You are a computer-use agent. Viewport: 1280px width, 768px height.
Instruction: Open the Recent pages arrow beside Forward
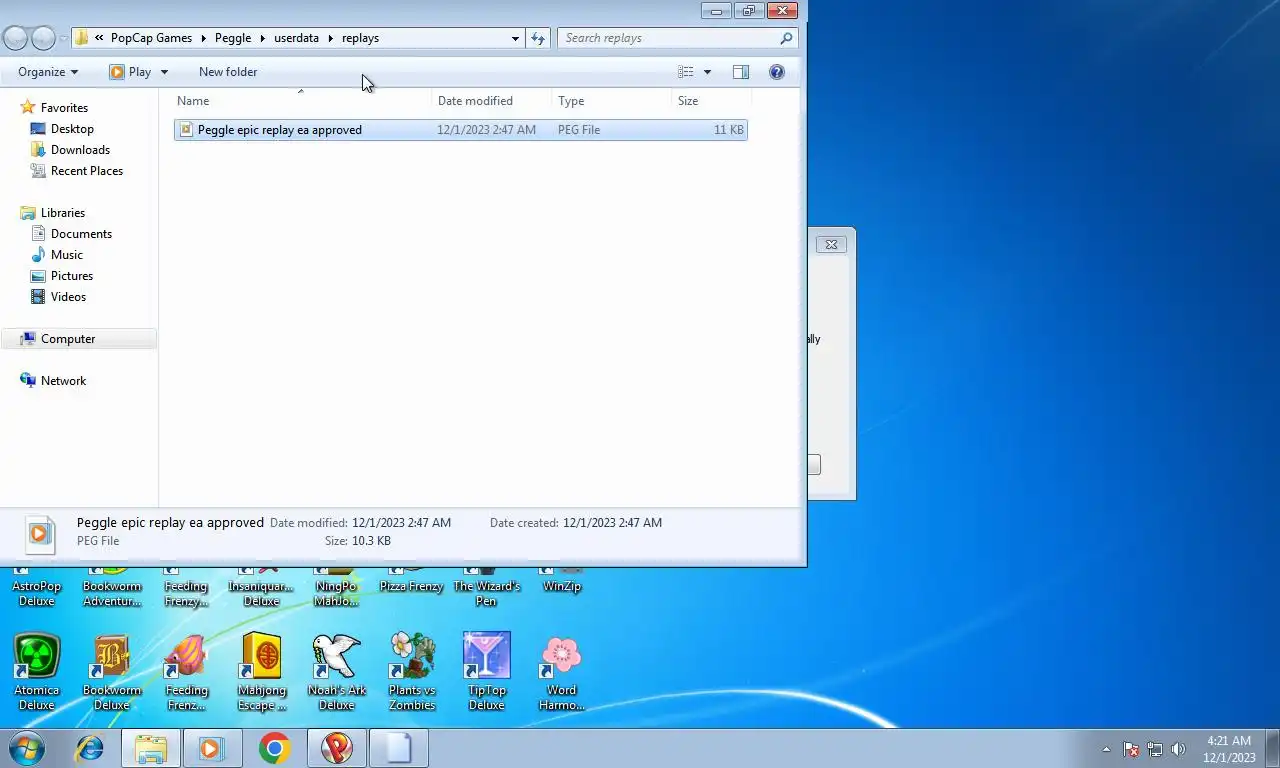[63, 39]
